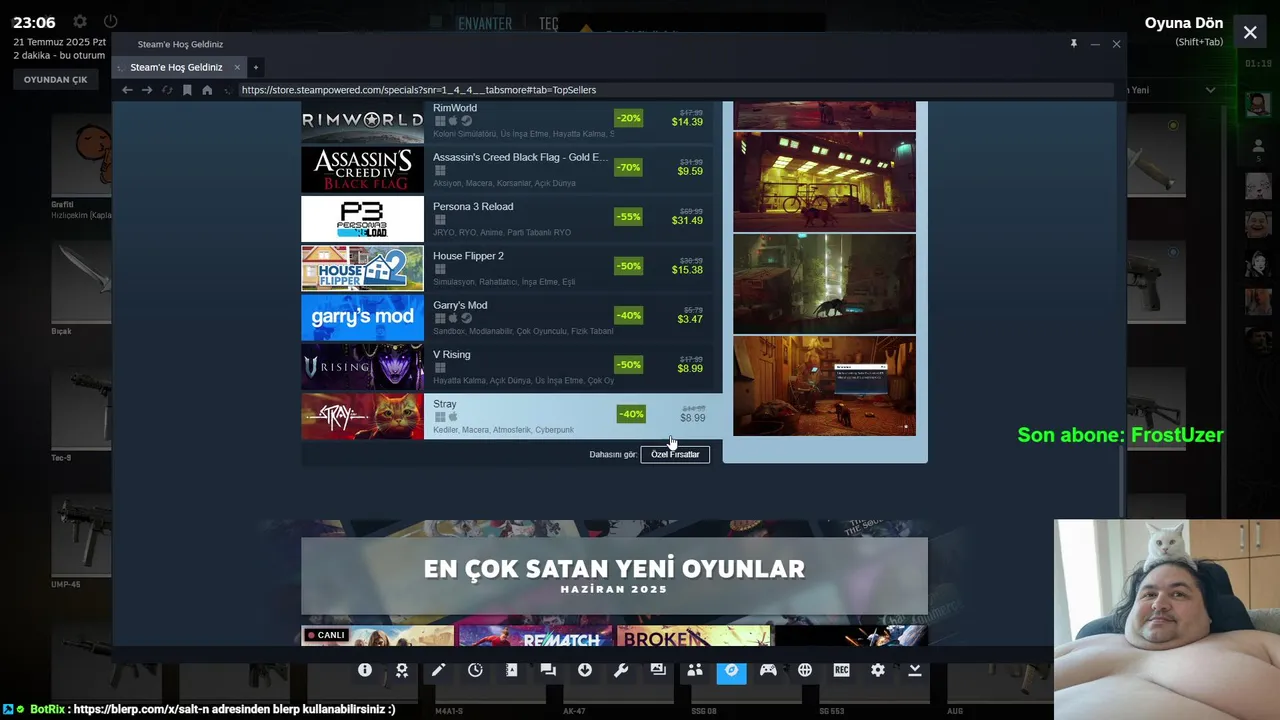The width and height of the screenshot is (1280, 720).
Task: Click the REMATCH game tile
Action: [536, 636]
